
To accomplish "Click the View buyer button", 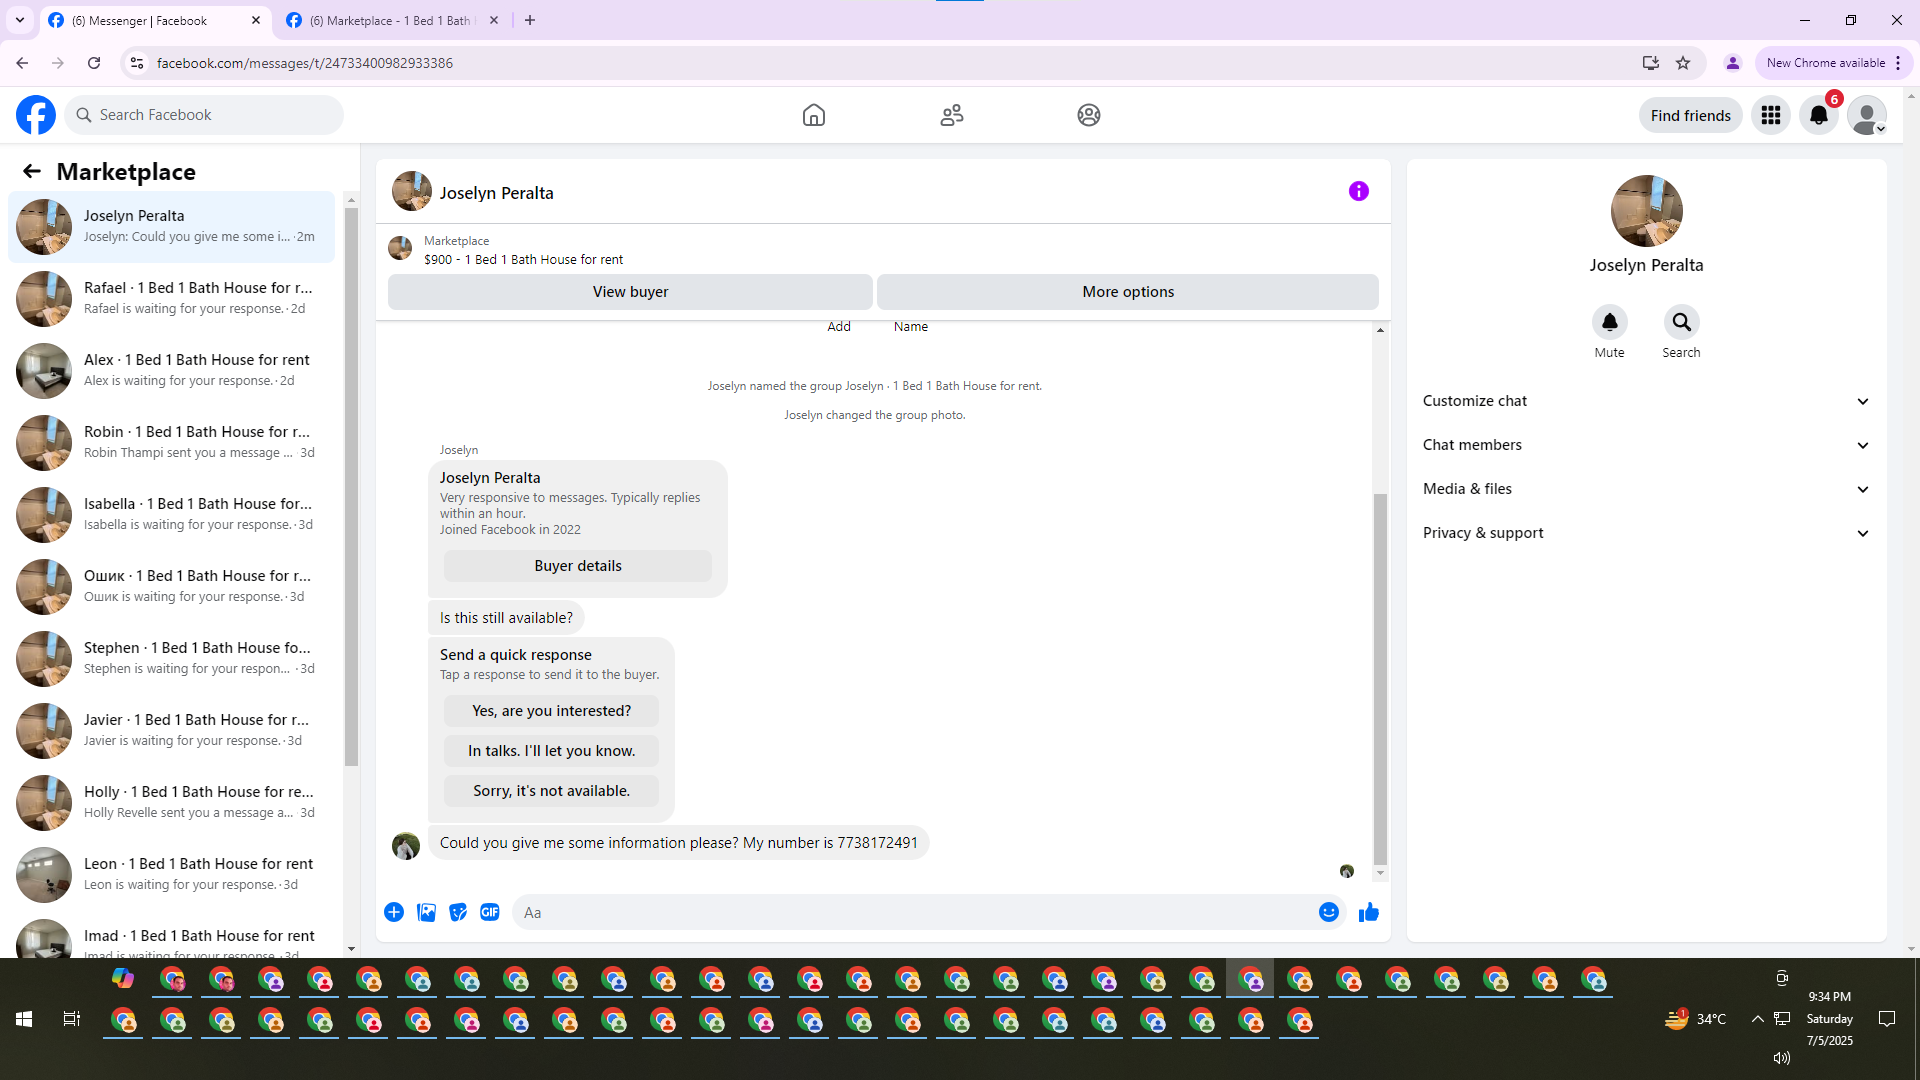I will tap(630, 292).
